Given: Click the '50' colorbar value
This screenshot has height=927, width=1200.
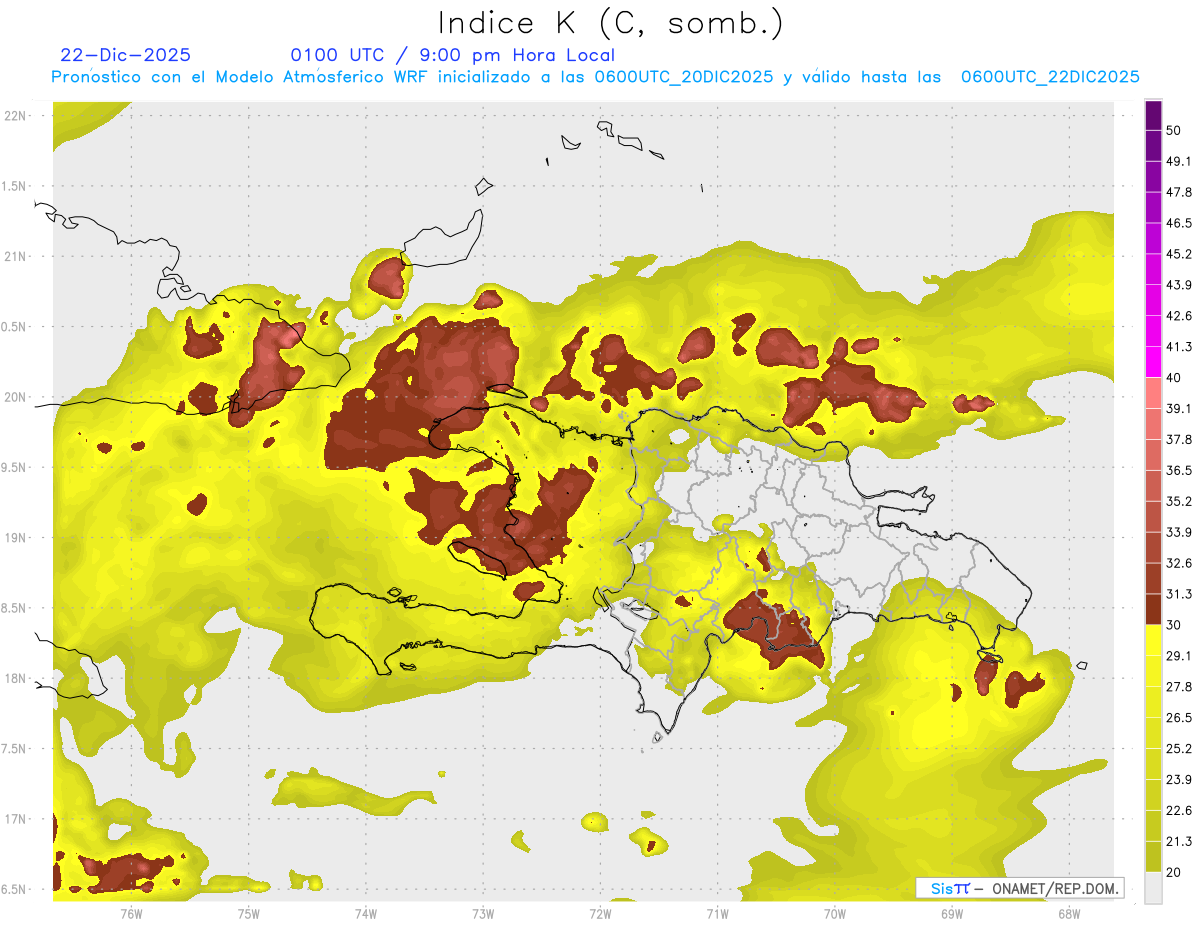Looking at the screenshot, I should tap(1174, 131).
